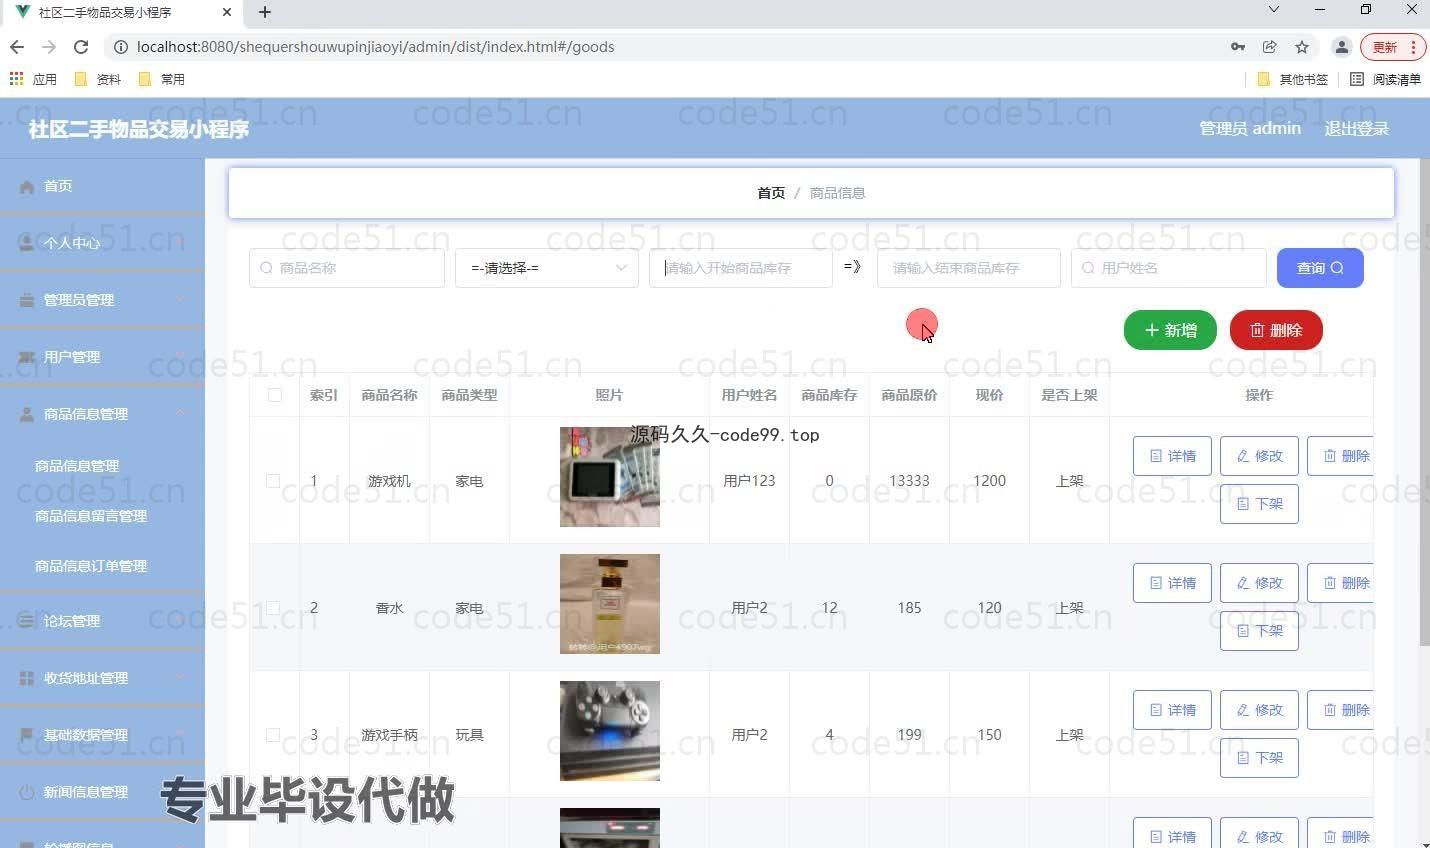Expand 新闻信息管理 sidebar menu
Viewport: 1430px width, 848px height.
point(102,792)
